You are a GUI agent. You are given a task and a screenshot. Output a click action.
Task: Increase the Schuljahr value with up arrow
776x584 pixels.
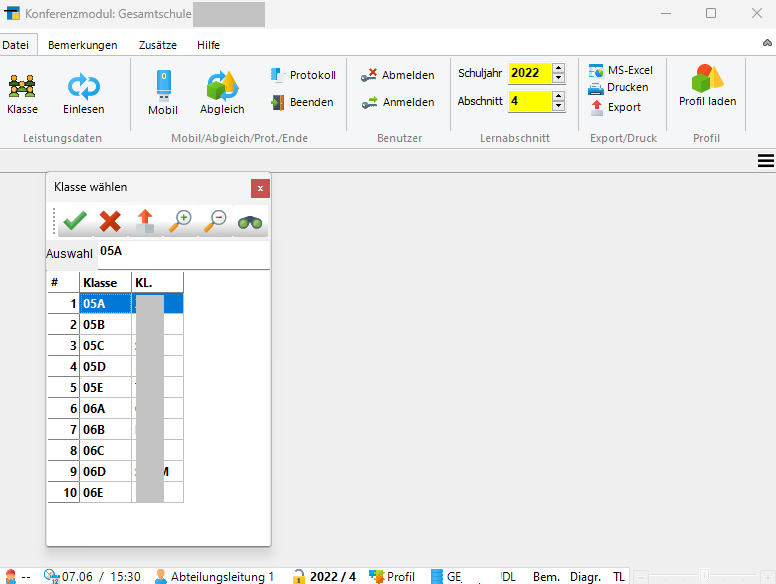tap(558, 68)
